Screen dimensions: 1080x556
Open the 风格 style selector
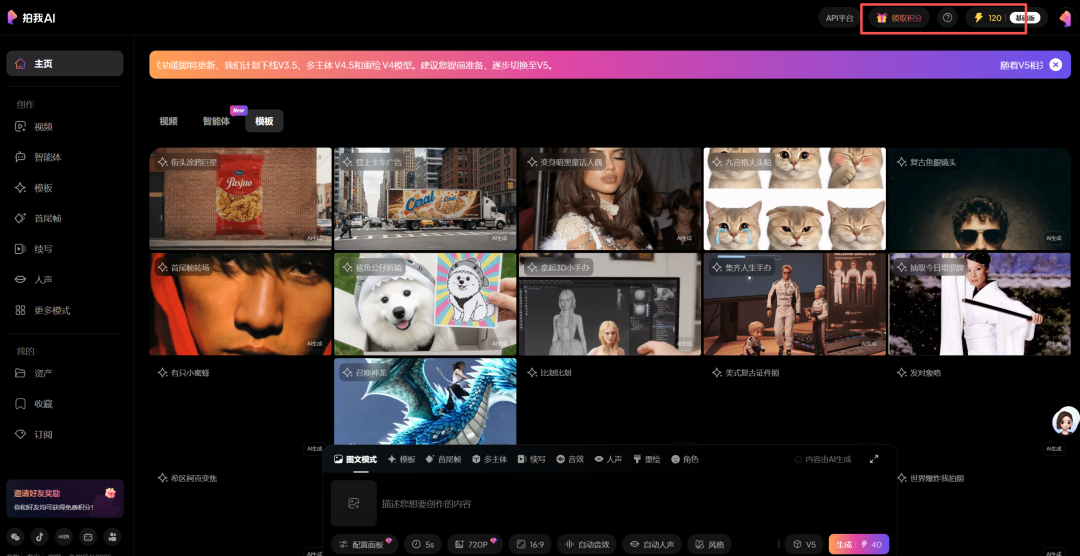[x=709, y=544]
